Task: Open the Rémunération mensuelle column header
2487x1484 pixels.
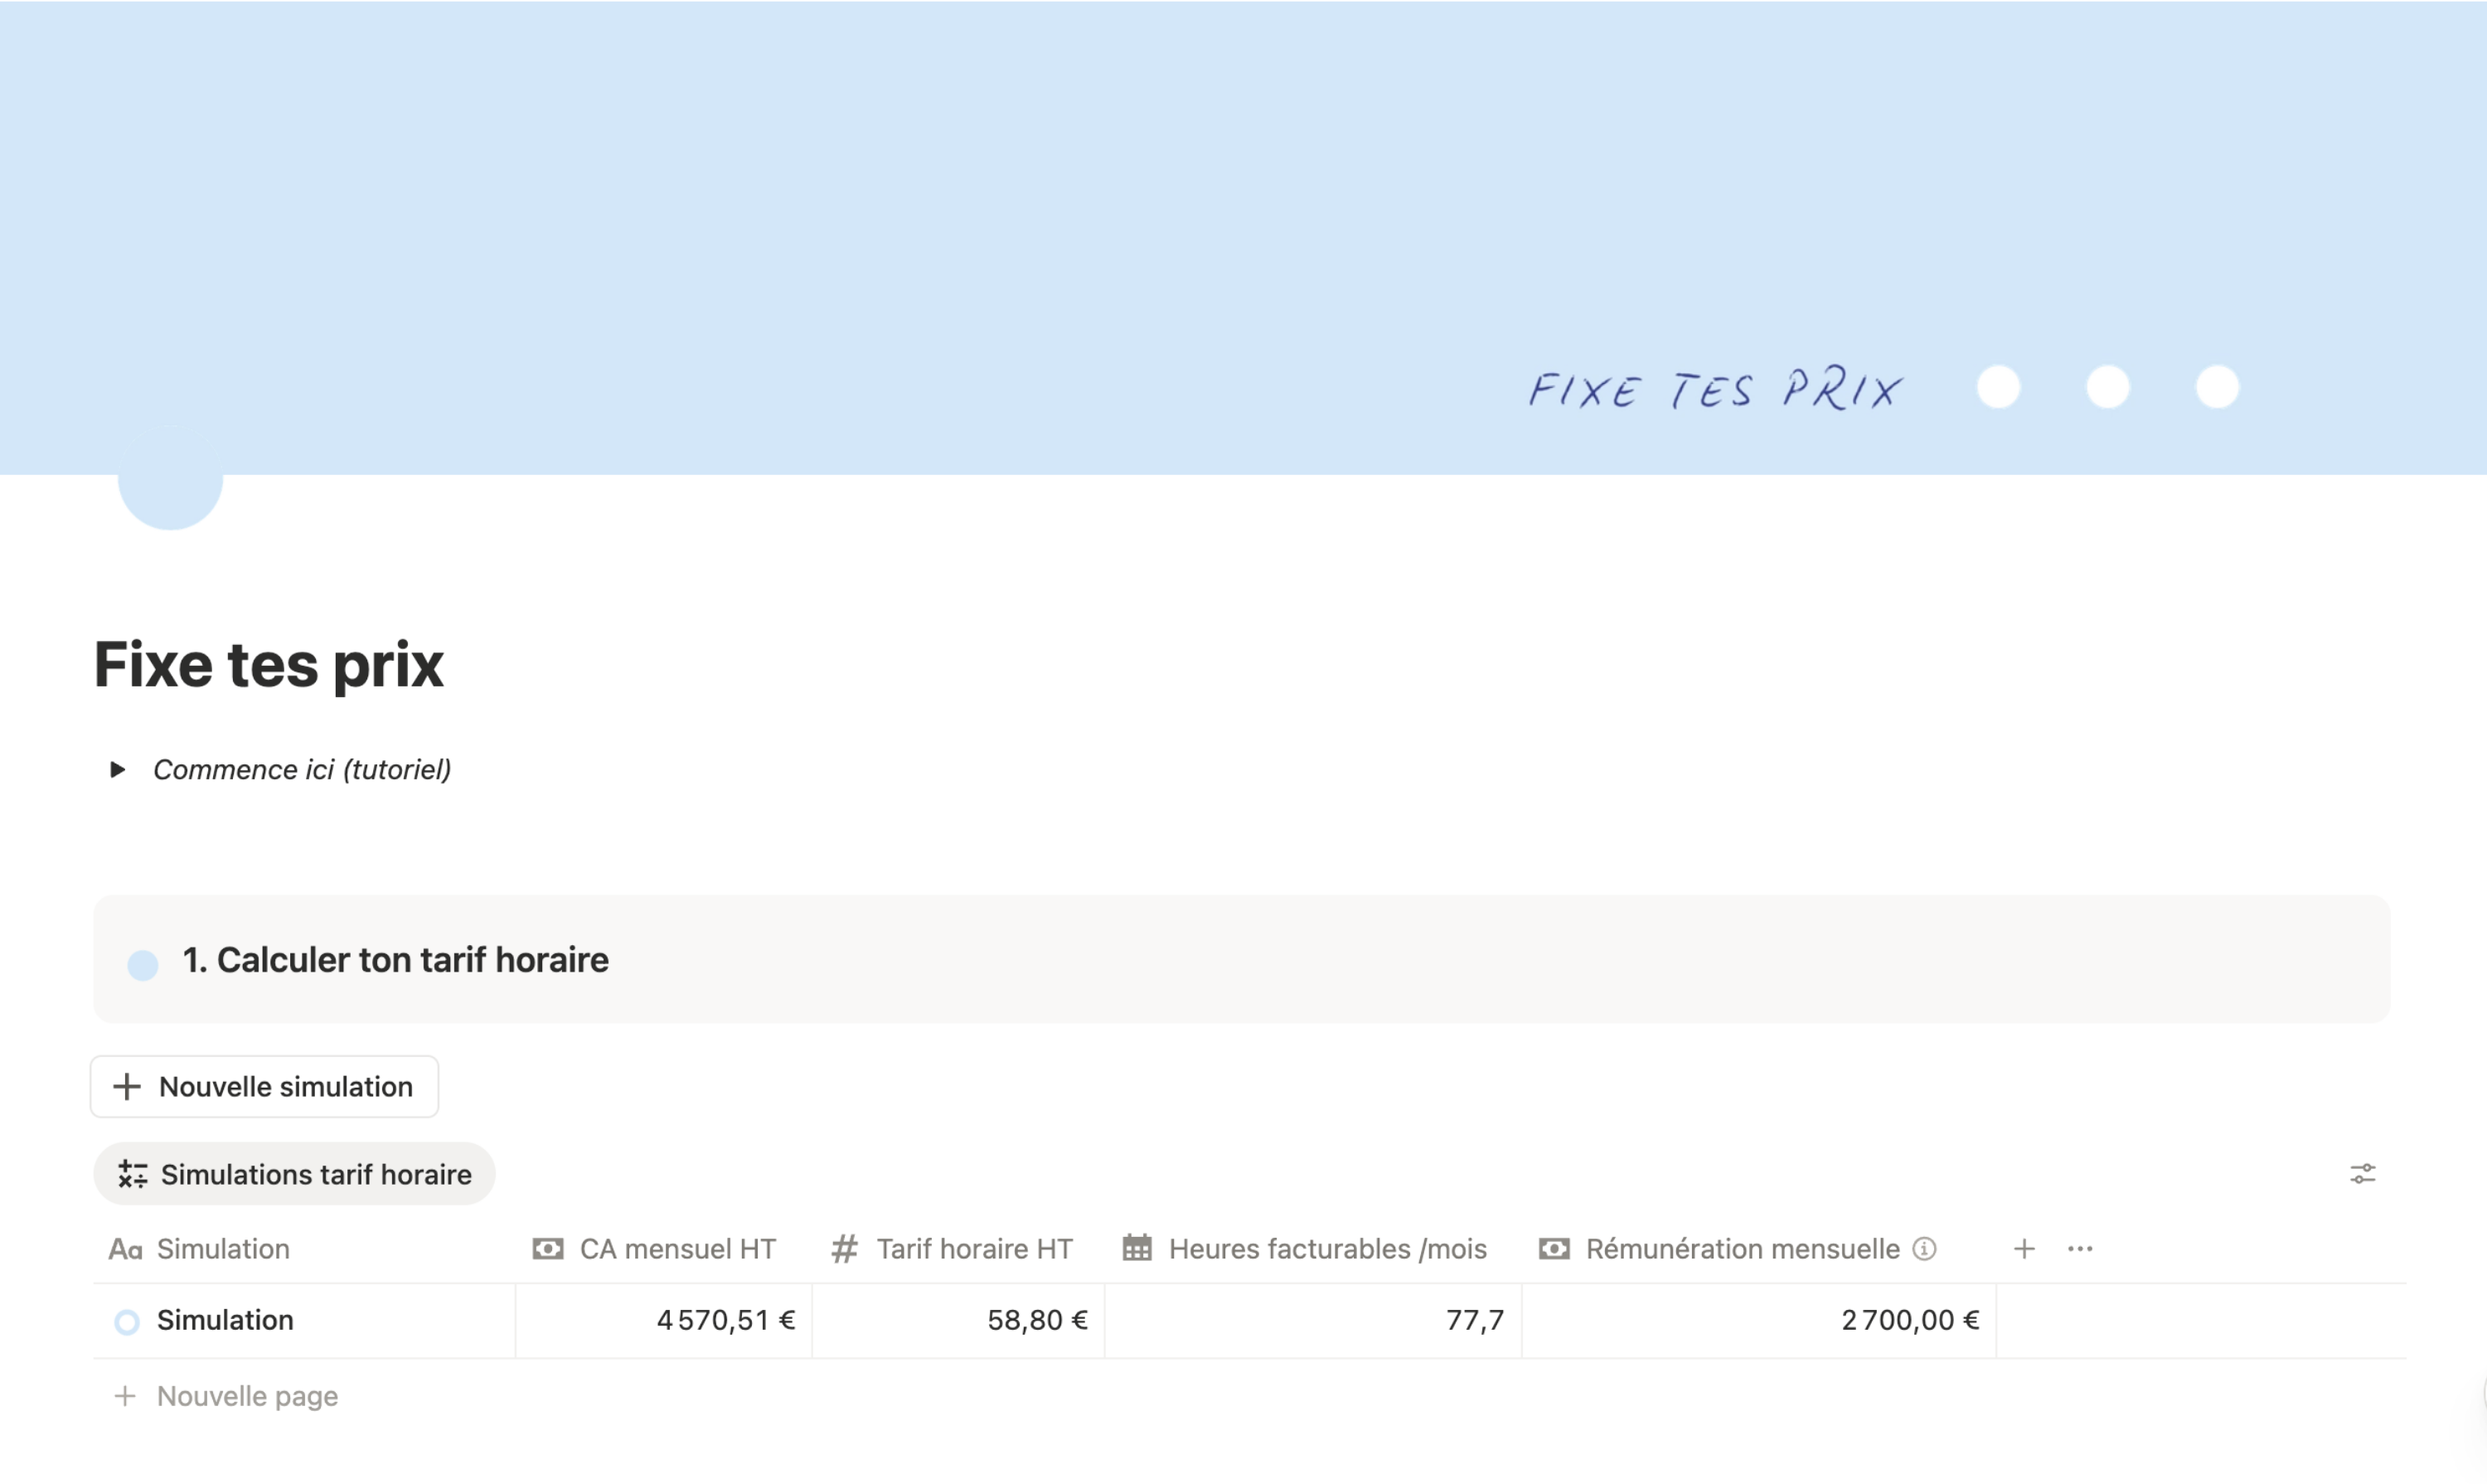Action: (1758, 1249)
